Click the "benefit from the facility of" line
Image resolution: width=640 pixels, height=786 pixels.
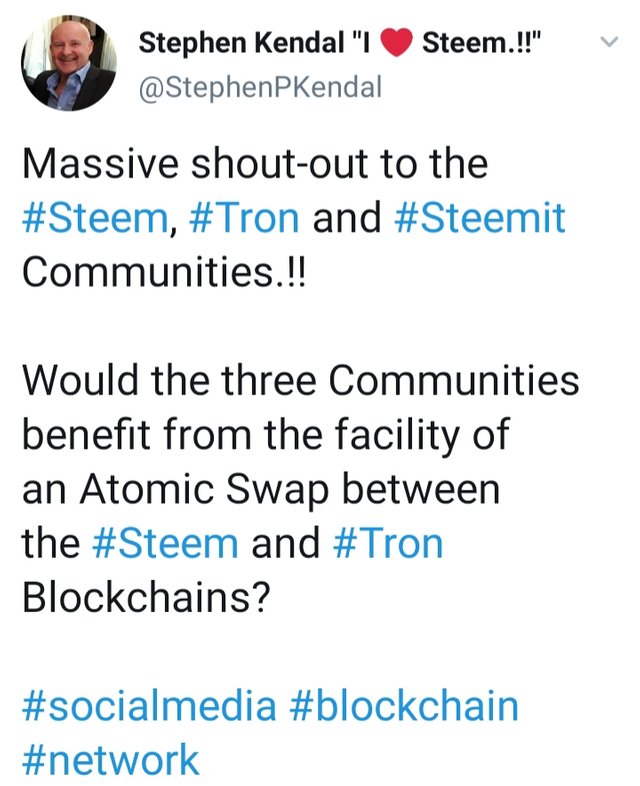[x=265, y=436]
